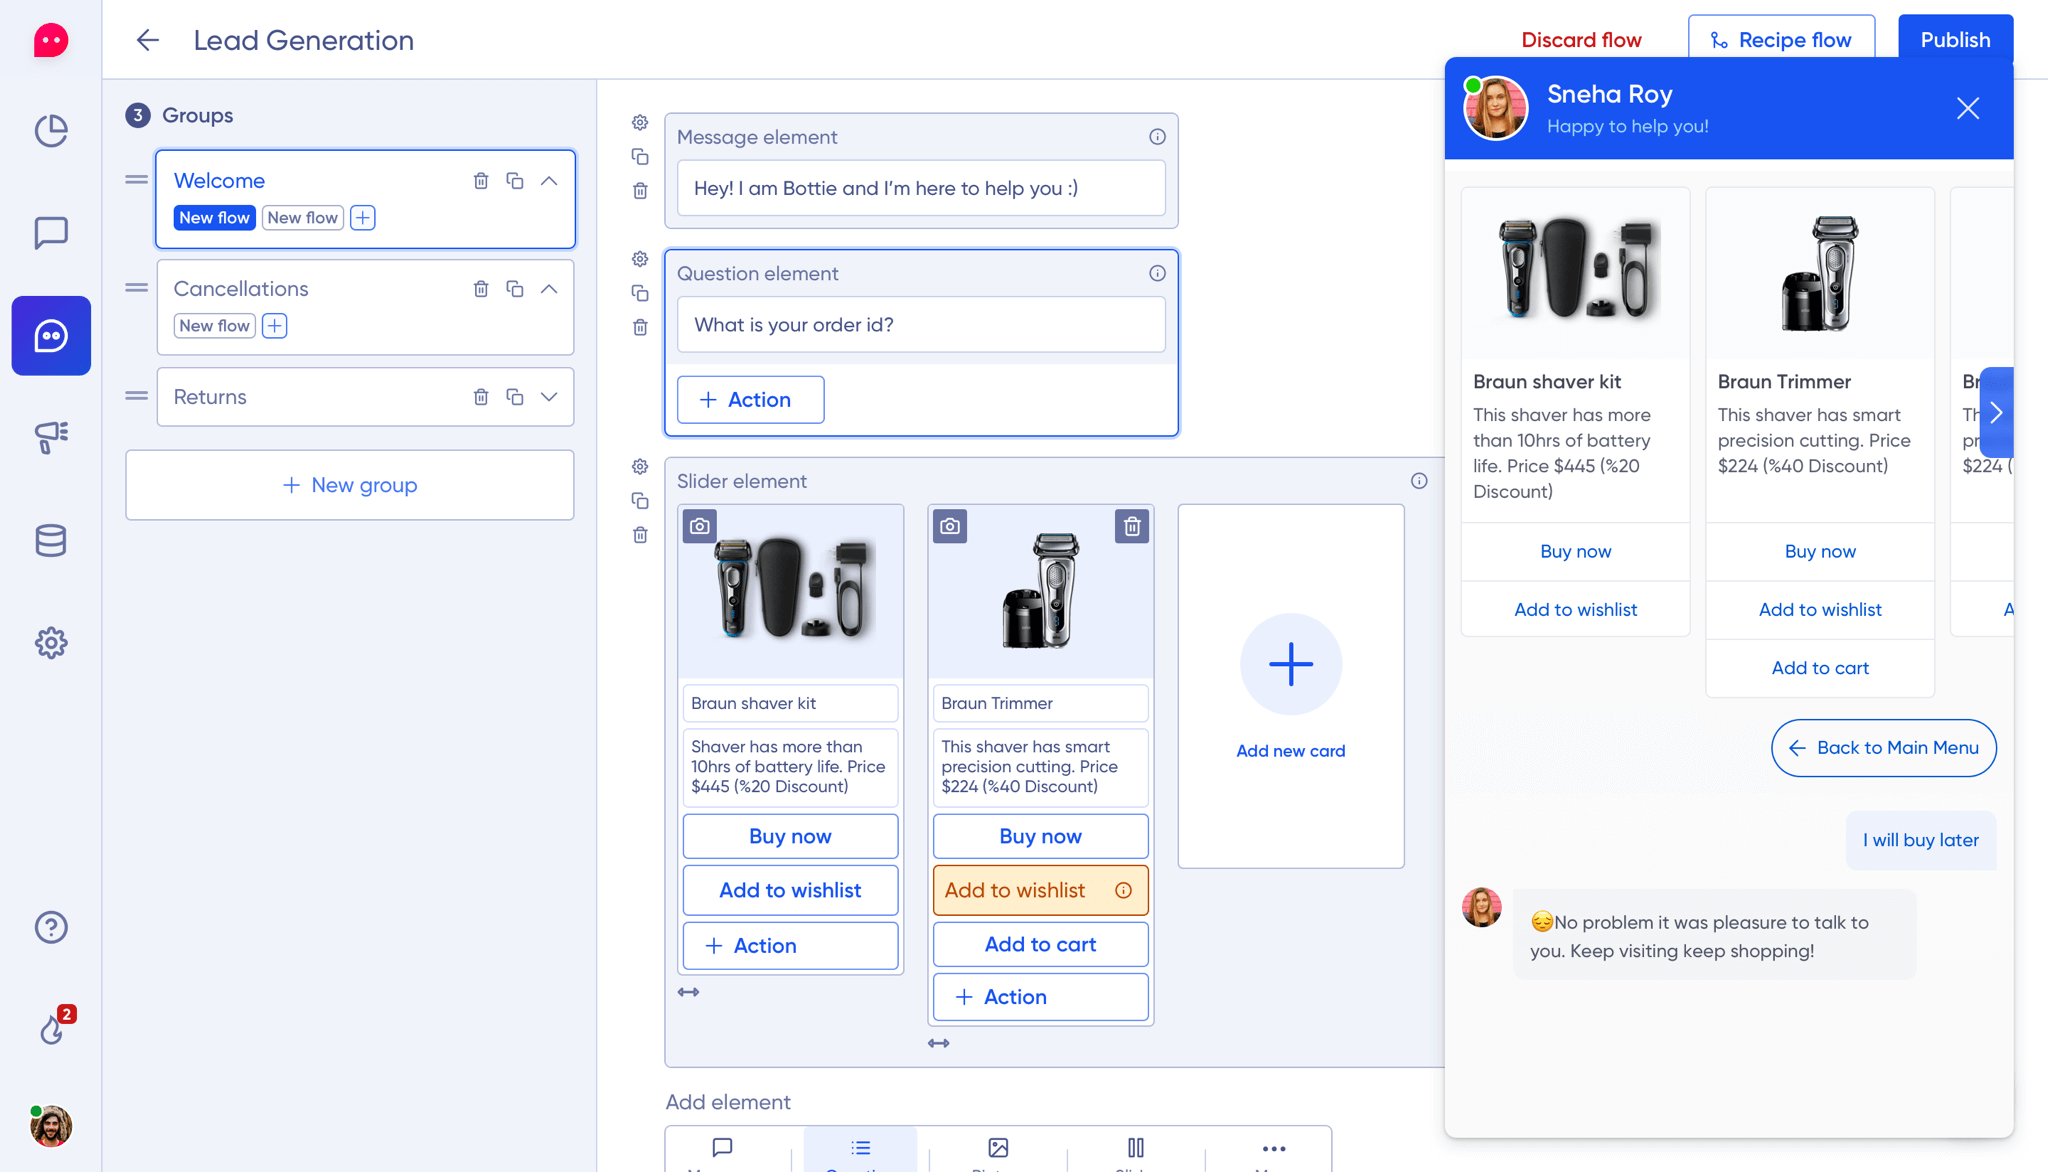Image resolution: width=2048 pixels, height=1172 pixels.
Task: Delete the Braun Trimmer slider card
Action: click(1132, 526)
